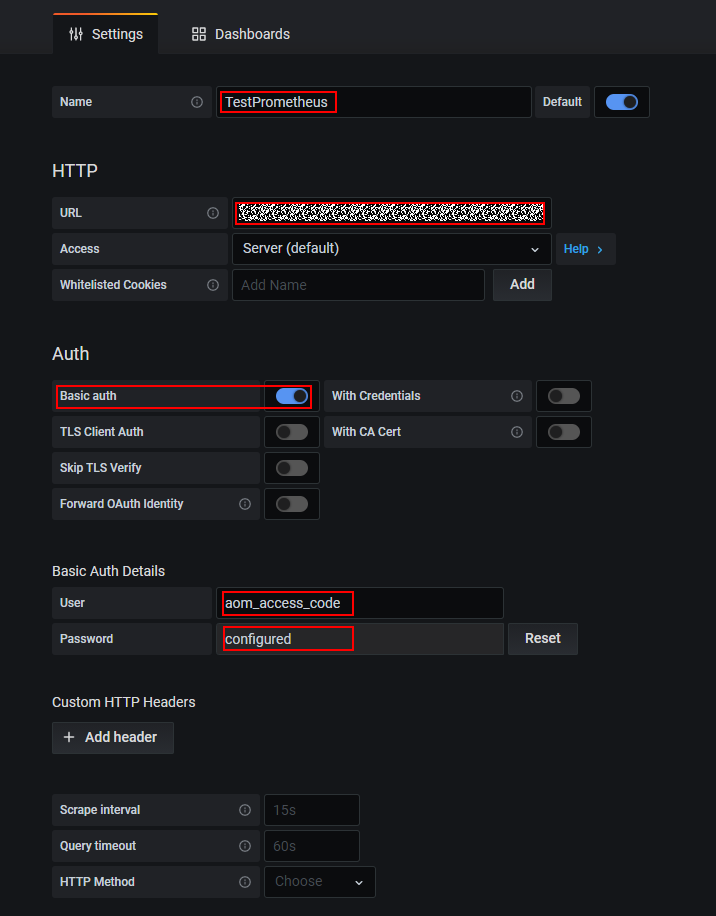Click the Query timeout info icon
This screenshot has width=716, height=916.
[245, 846]
